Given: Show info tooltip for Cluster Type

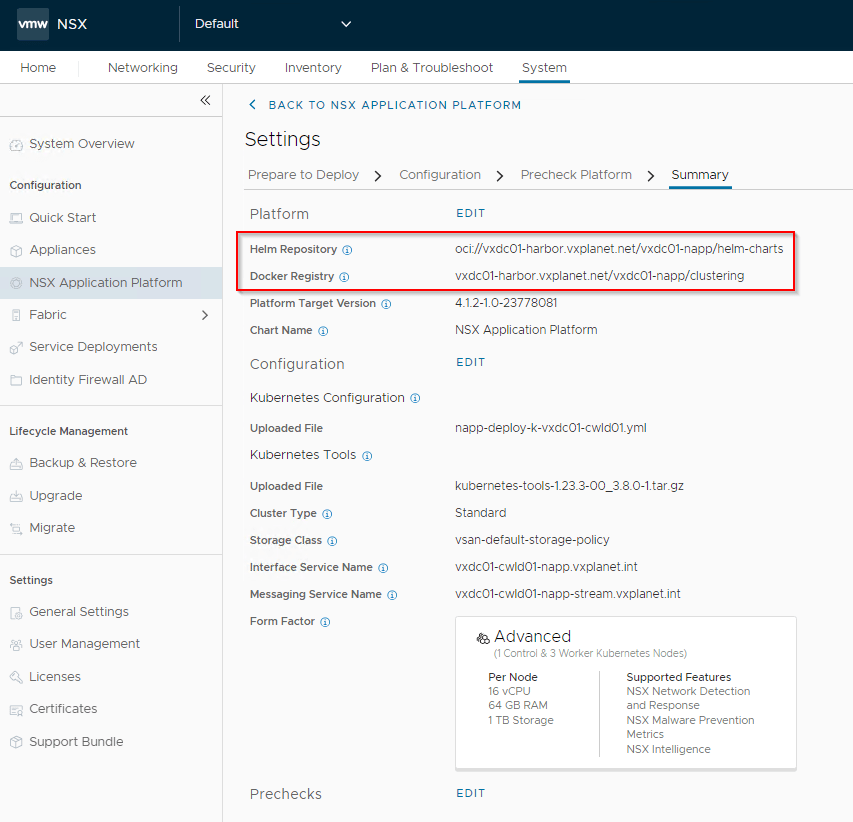Looking at the screenshot, I should [x=327, y=514].
